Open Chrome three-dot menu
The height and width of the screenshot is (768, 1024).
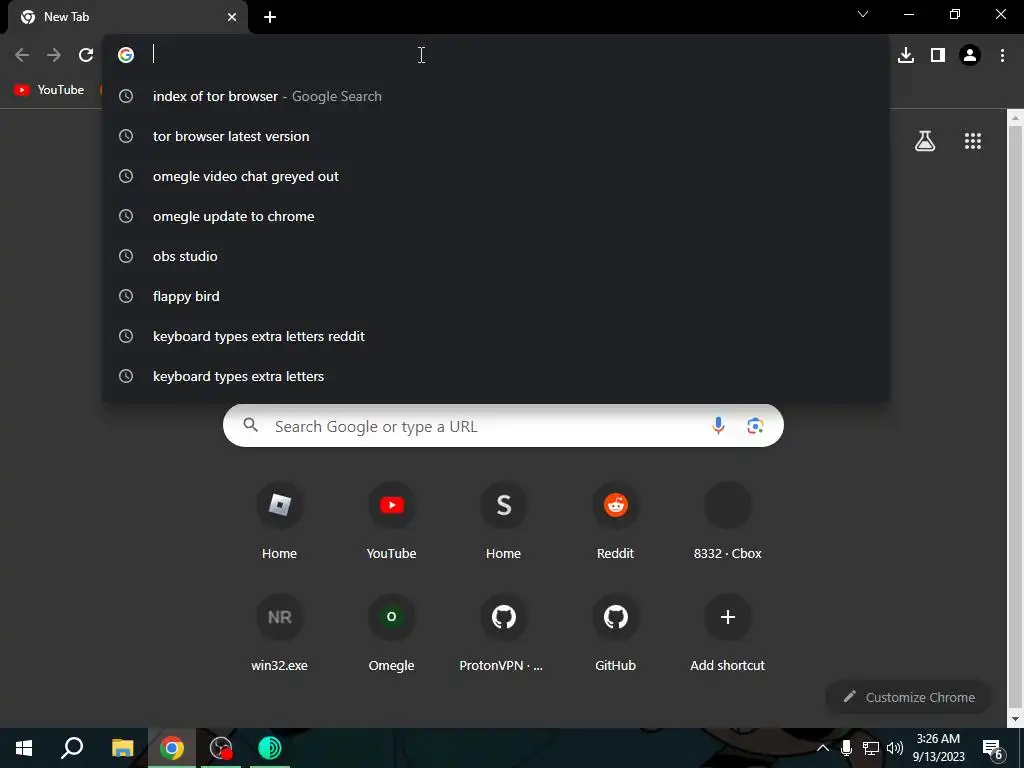1002,55
